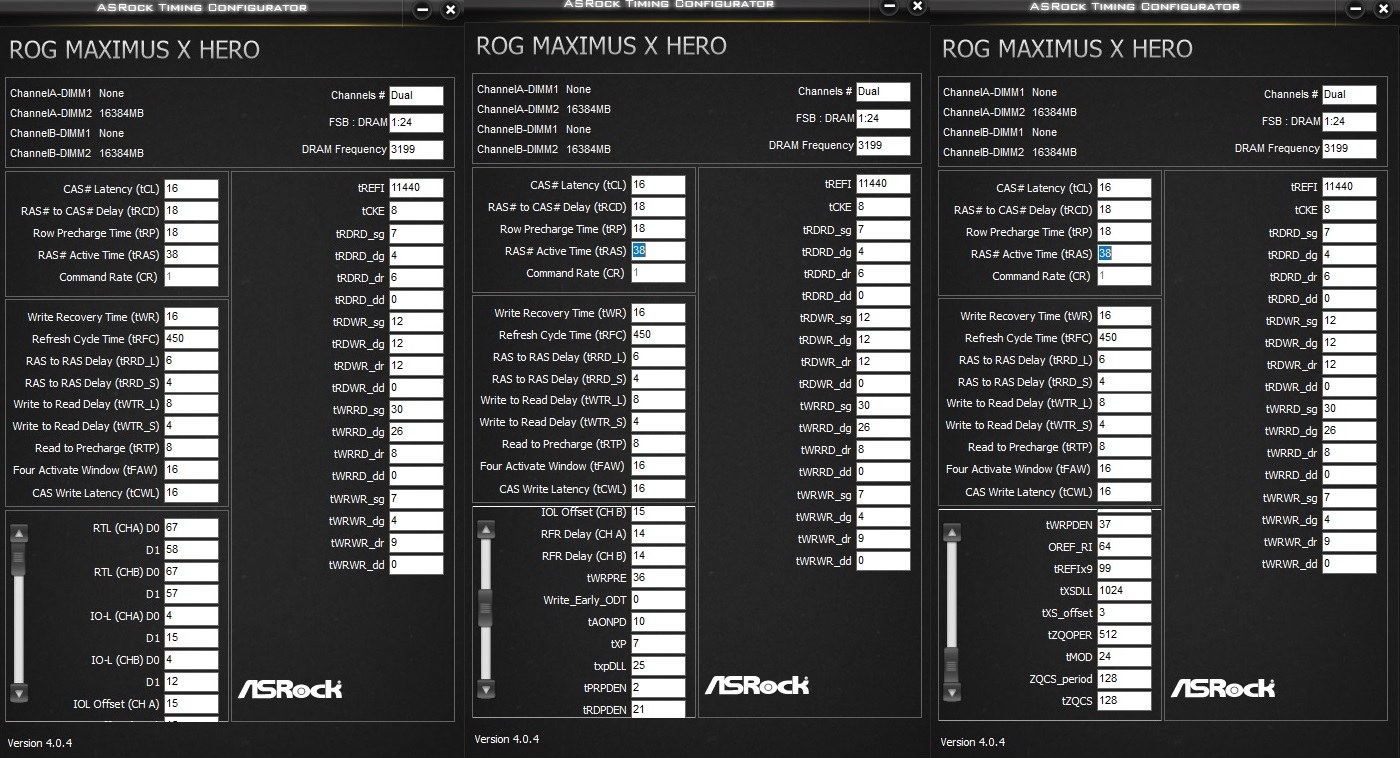Select the RFR Delay (CH A) field in middle window
The image size is (1400, 758).
point(658,534)
